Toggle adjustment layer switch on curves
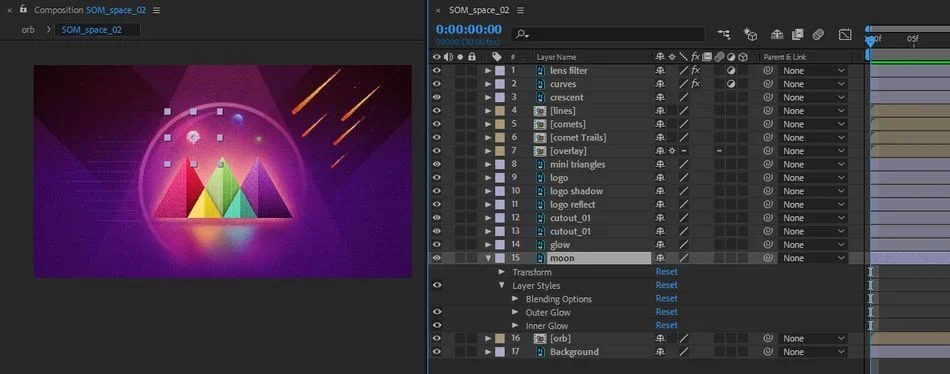 coord(731,84)
